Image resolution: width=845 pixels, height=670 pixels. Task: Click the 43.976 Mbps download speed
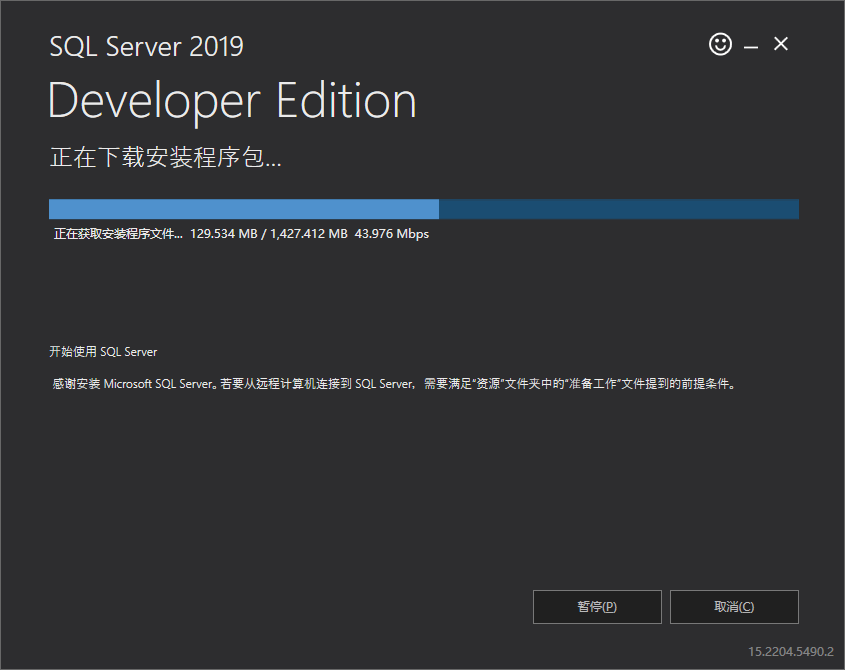click(392, 234)
